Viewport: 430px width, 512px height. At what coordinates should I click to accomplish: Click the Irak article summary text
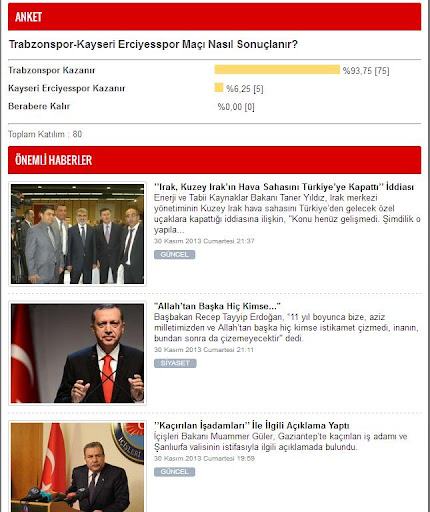coord(287,214)
